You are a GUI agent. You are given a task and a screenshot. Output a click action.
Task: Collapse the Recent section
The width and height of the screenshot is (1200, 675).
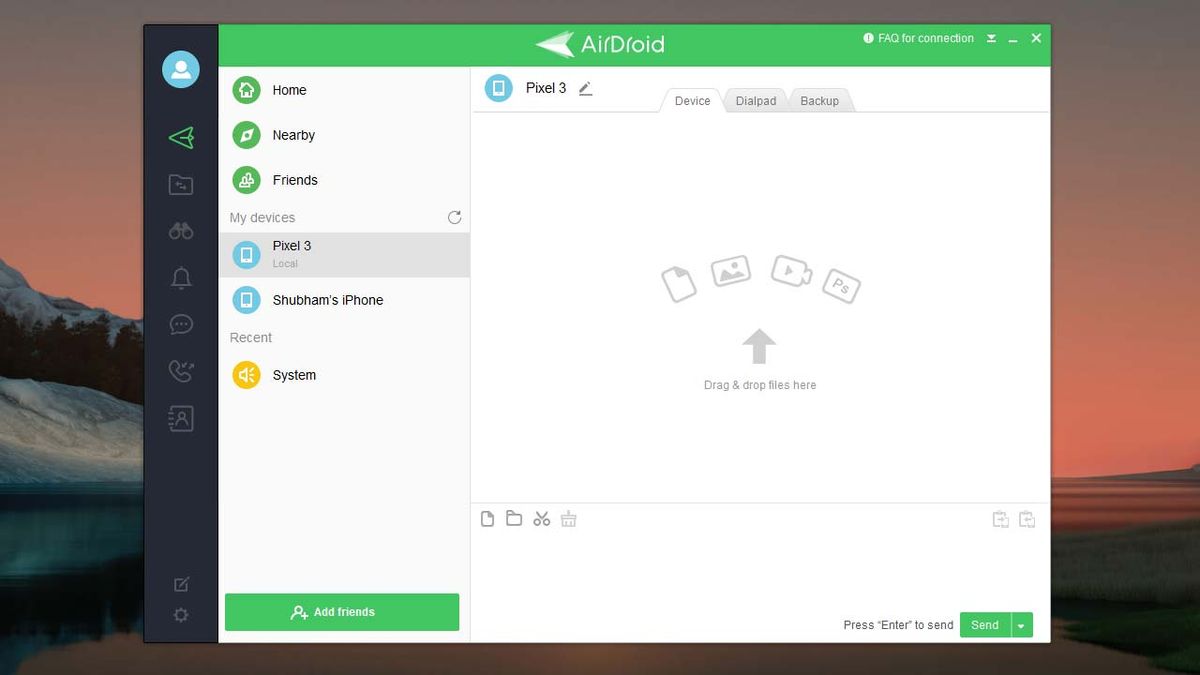(250, 337)
